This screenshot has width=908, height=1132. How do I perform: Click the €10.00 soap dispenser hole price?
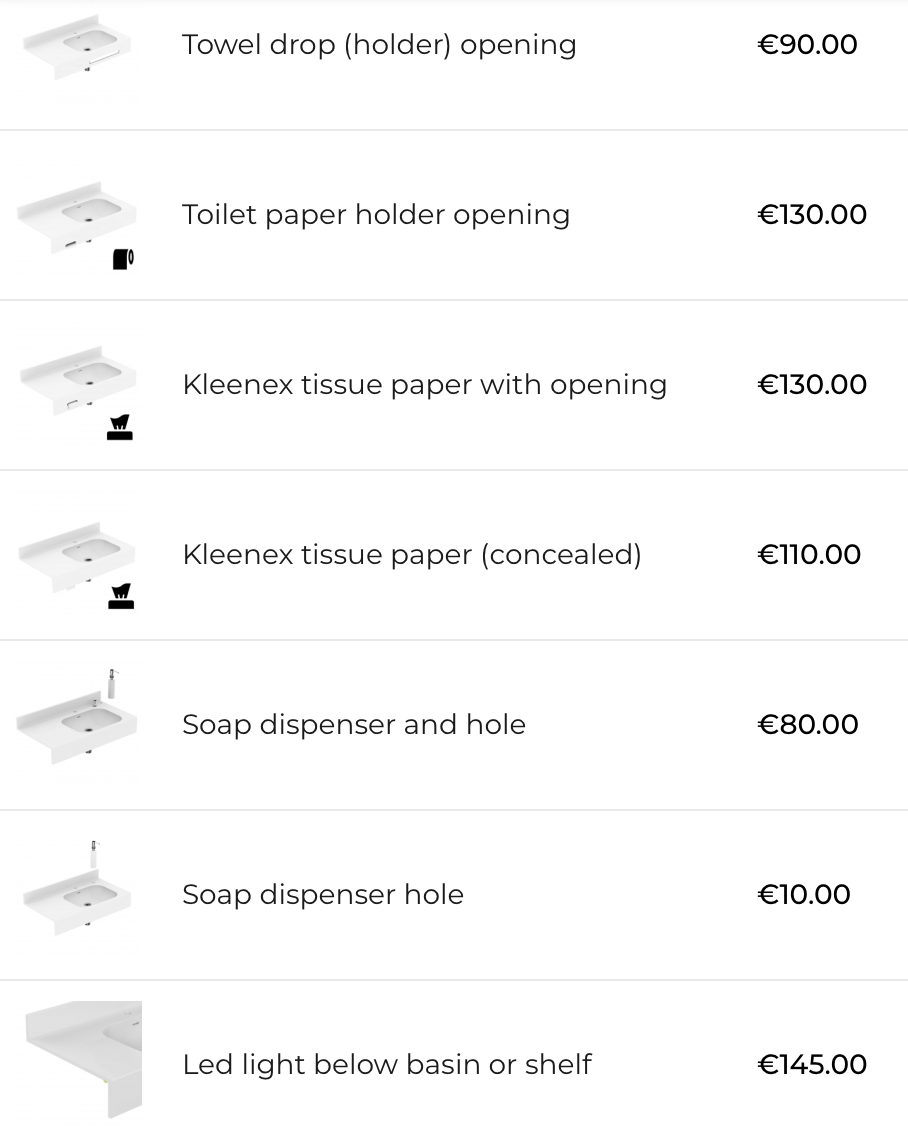(804, 895)
